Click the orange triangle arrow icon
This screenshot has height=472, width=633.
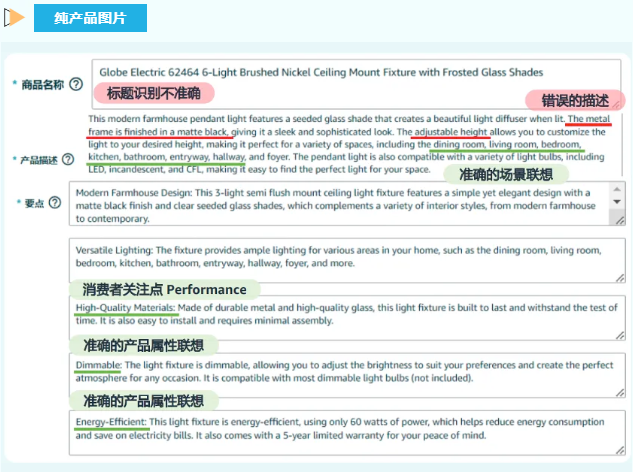[15, 17]
